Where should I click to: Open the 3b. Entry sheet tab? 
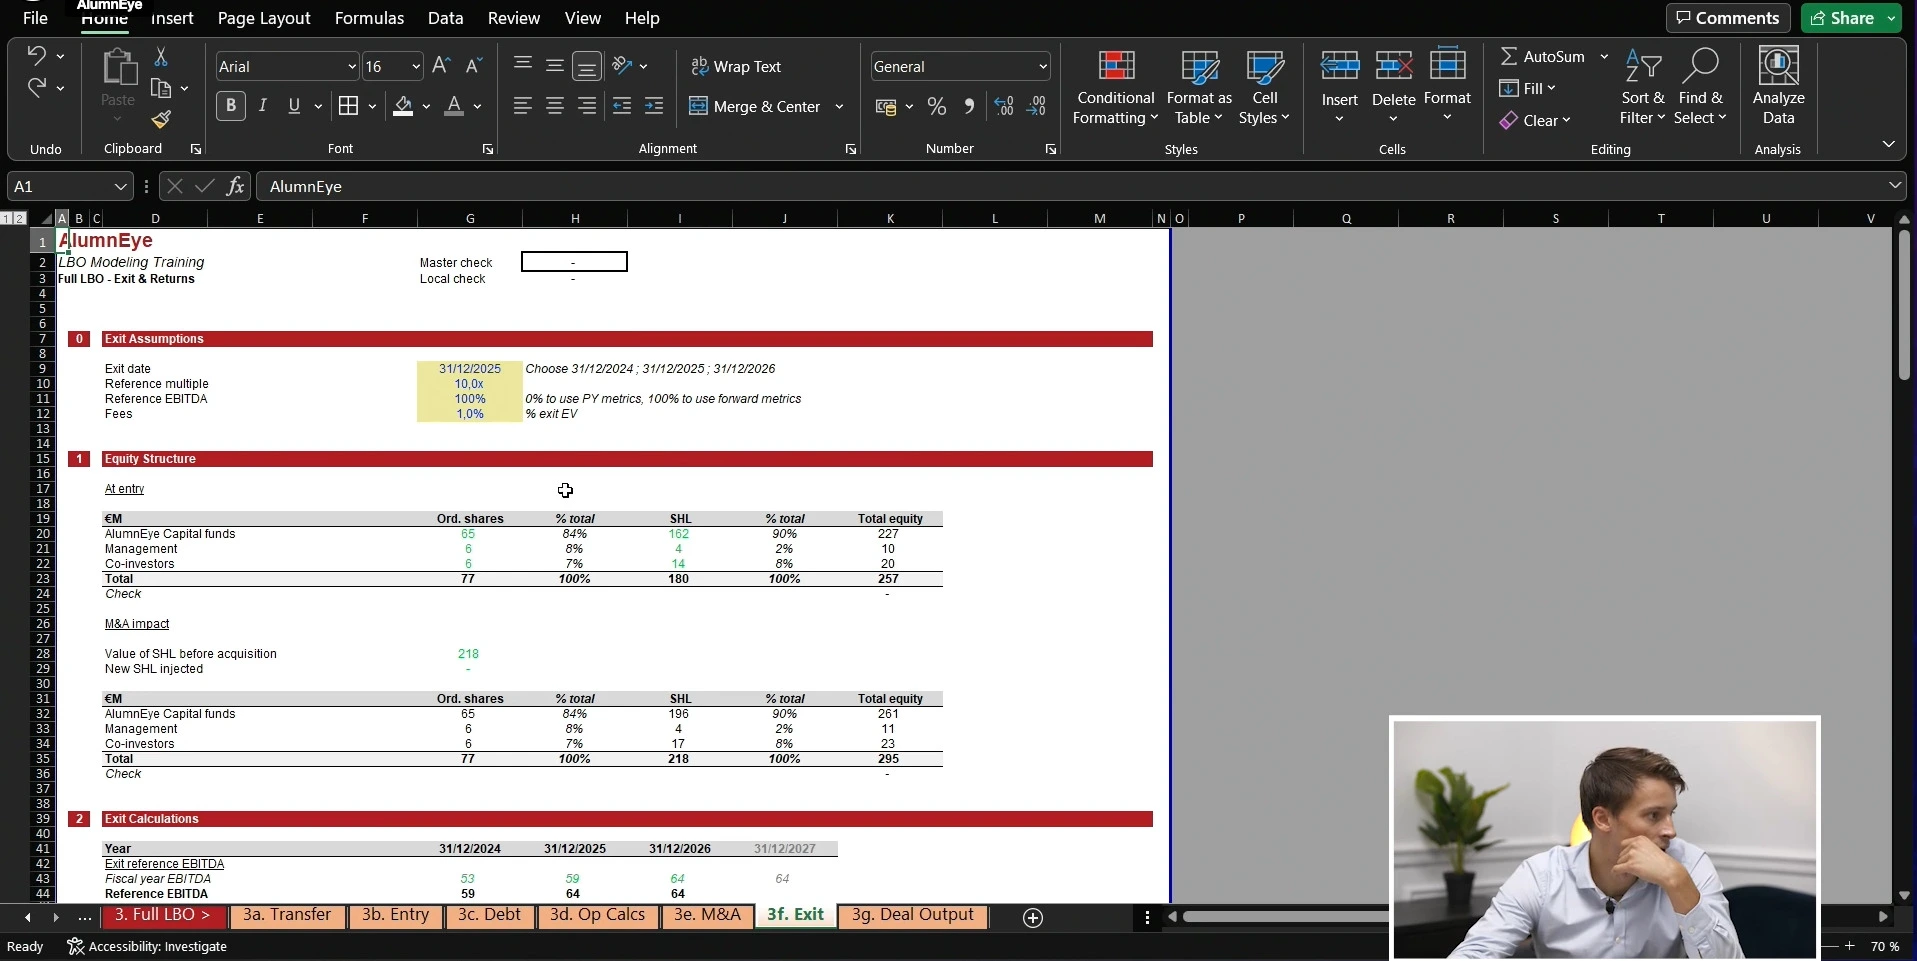(395, 916)
